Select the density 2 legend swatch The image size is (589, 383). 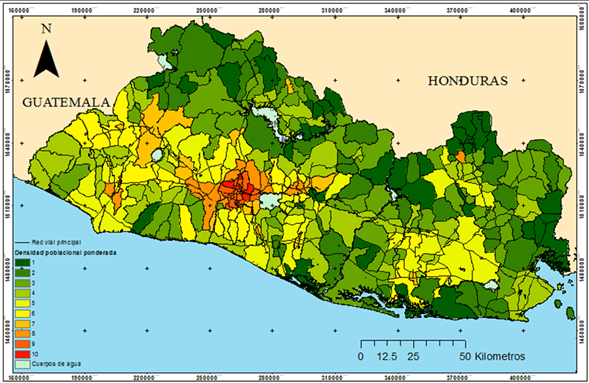point(22,273)
